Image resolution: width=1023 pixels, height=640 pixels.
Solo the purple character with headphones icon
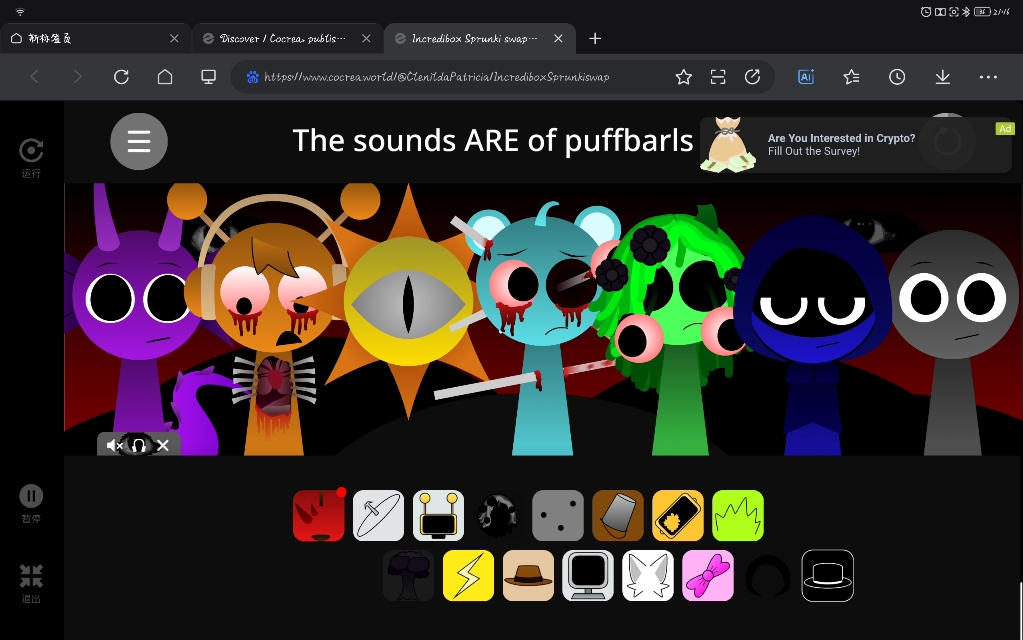(138, 445)
